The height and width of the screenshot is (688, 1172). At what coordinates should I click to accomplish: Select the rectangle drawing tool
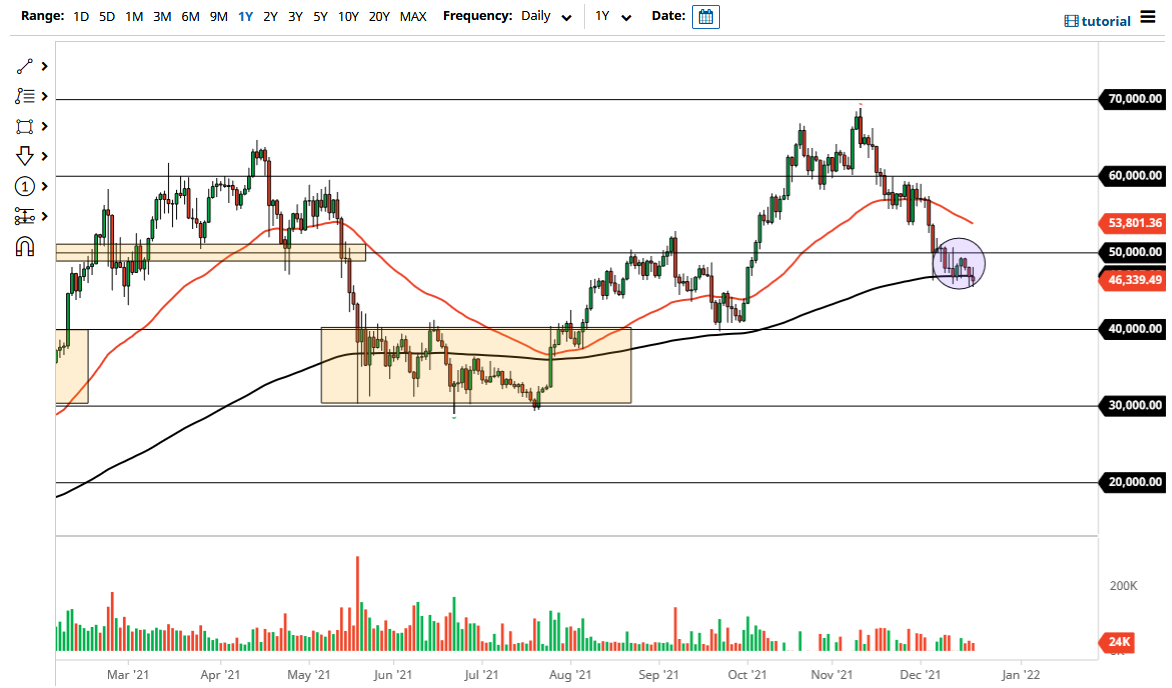pyautogui.click(x=25, y=125)
